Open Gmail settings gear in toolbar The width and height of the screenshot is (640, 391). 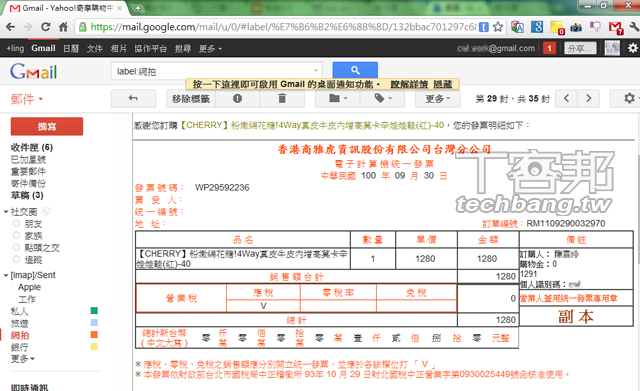(x=629, y=98)
